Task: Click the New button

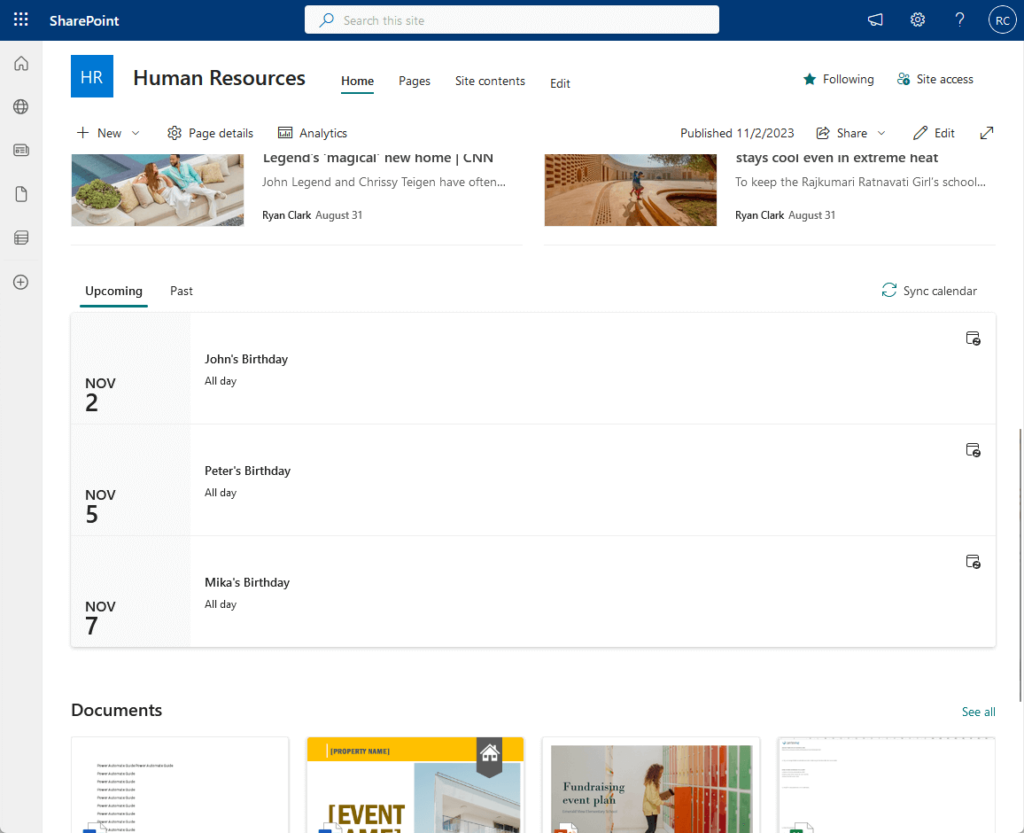Action: tap(99, 133)
